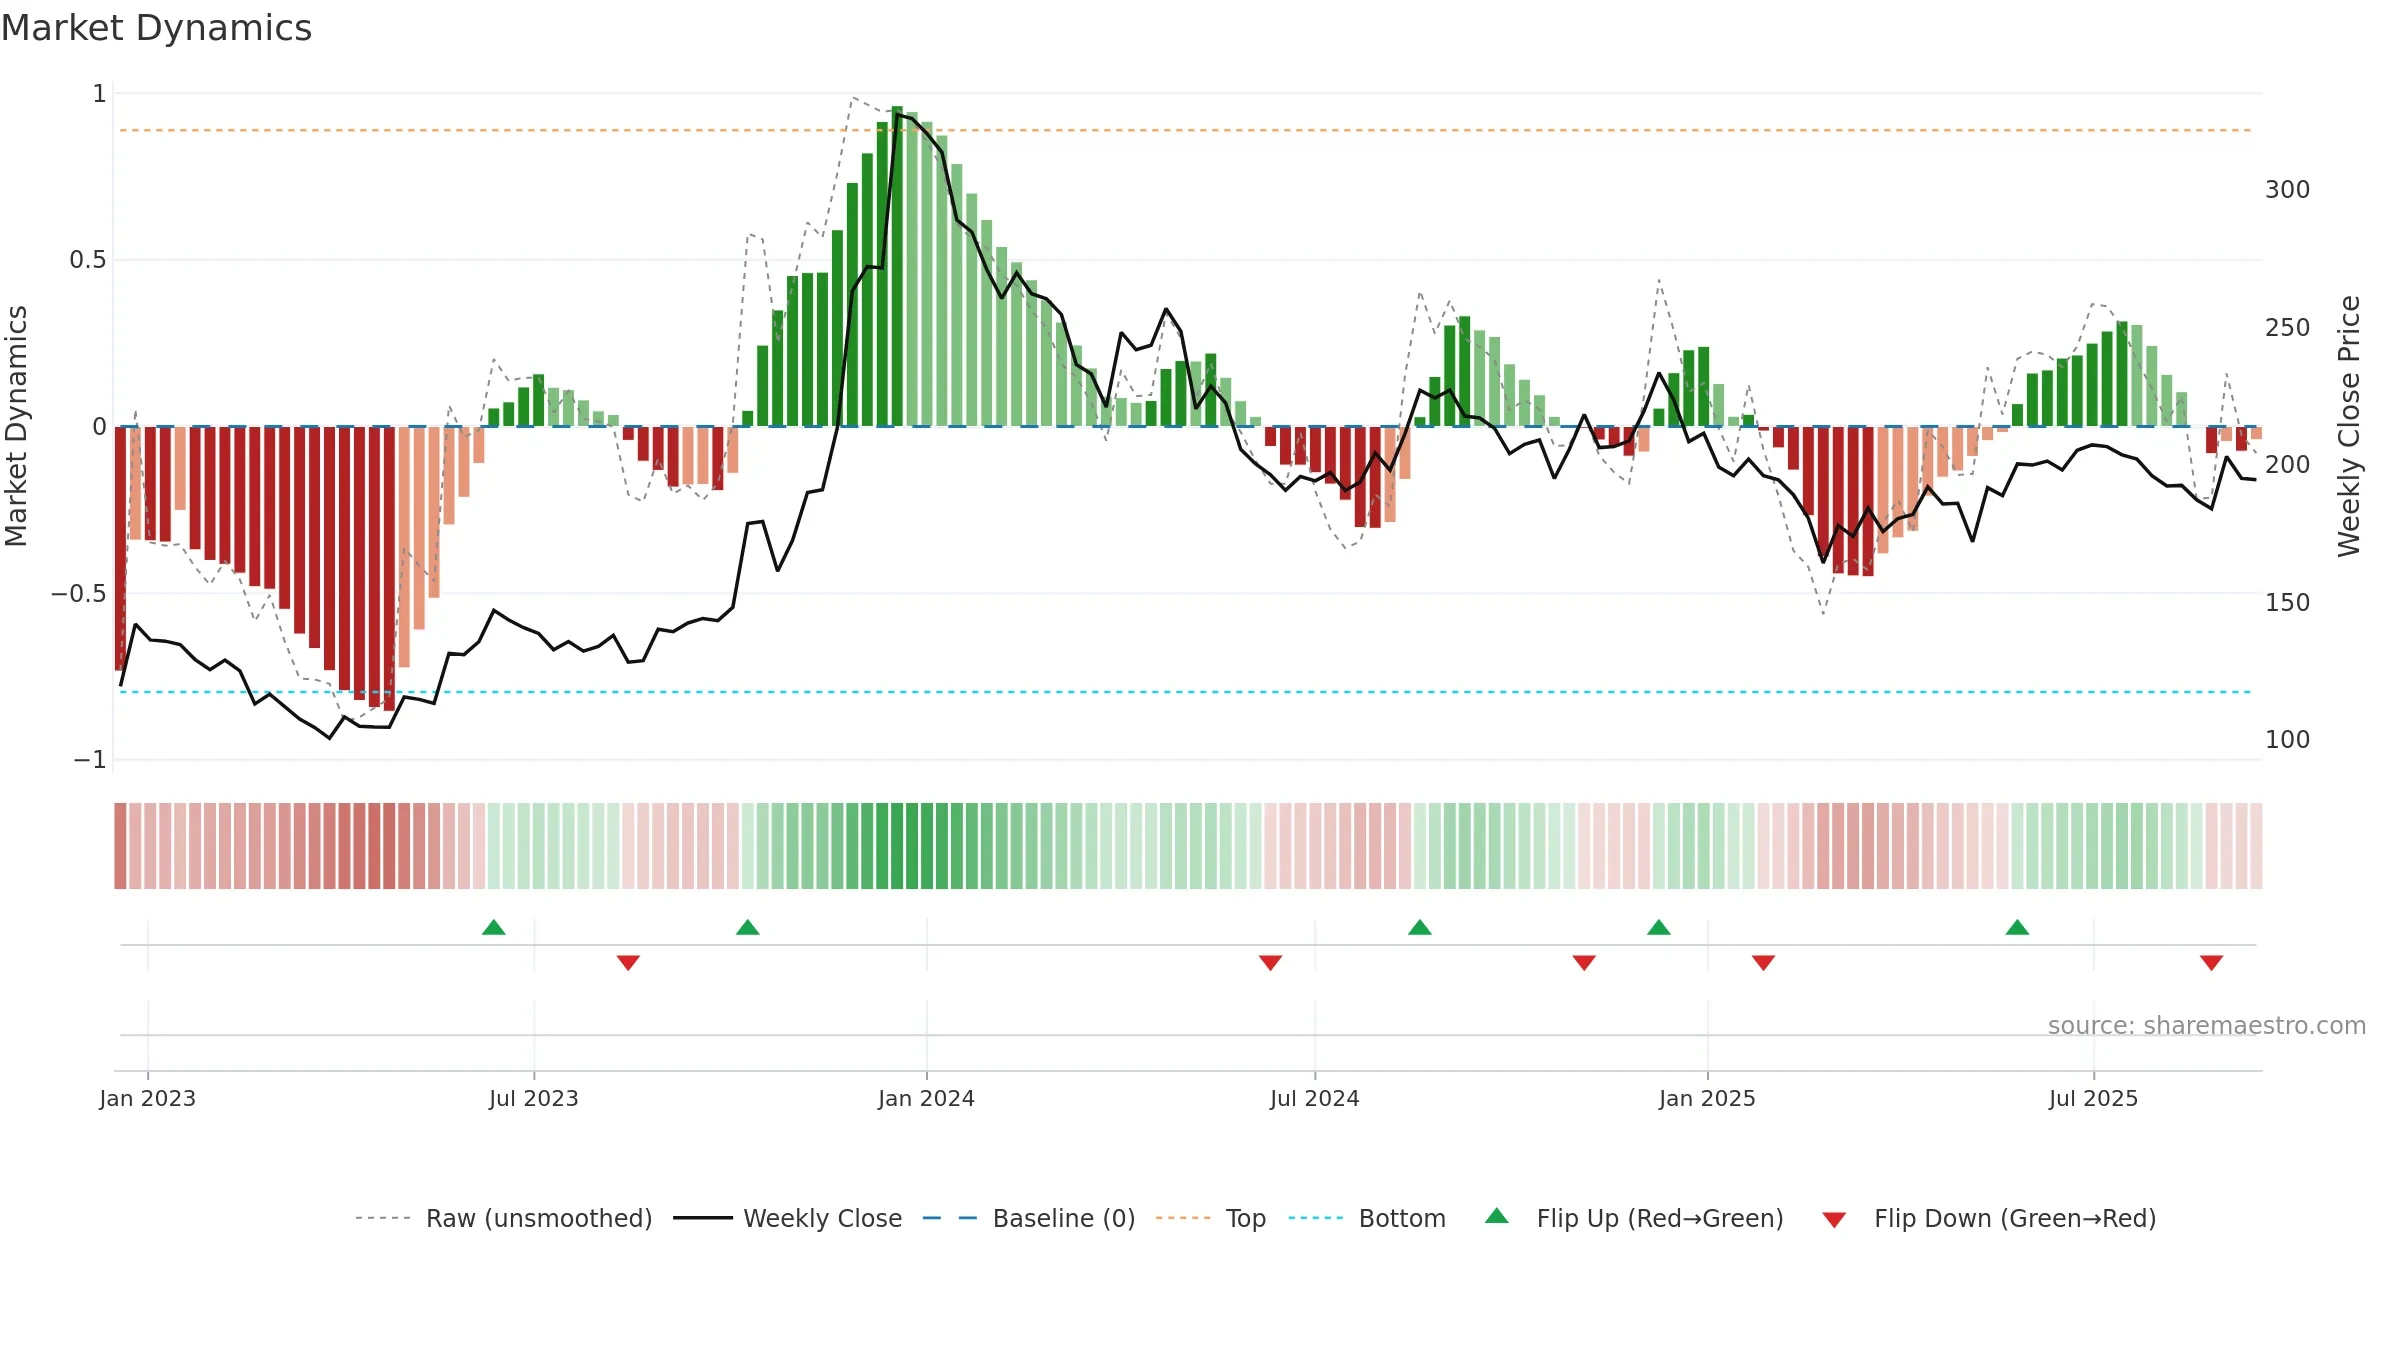The width and height of the screenshot is (2400, 1350).
Task: Click the Jul 2023 x-axis label
Action: (x=534, y=1098)
